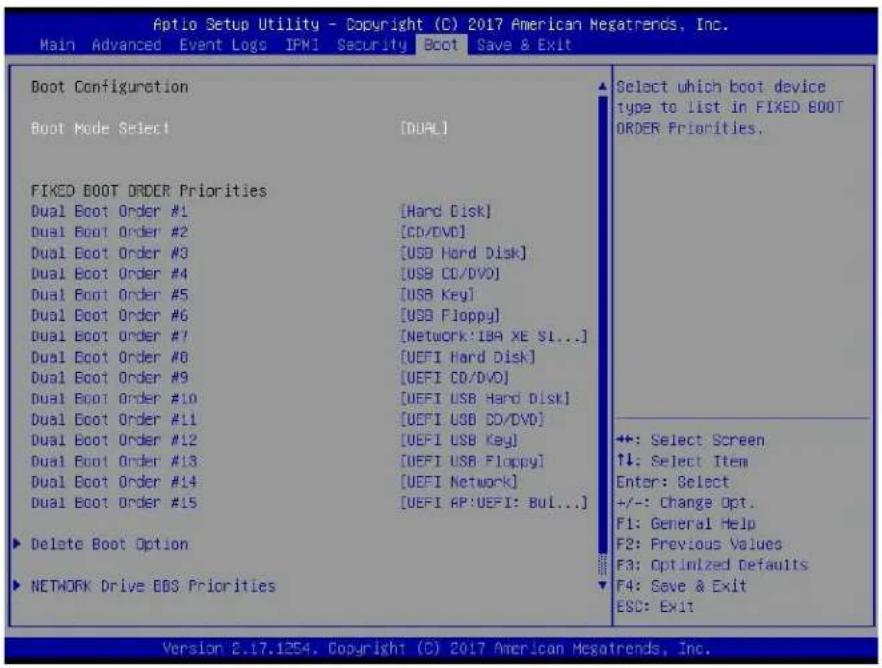Select the Dual Boot Order #6 label
Screen dimensions: 882x668
[x=109, y=315]
